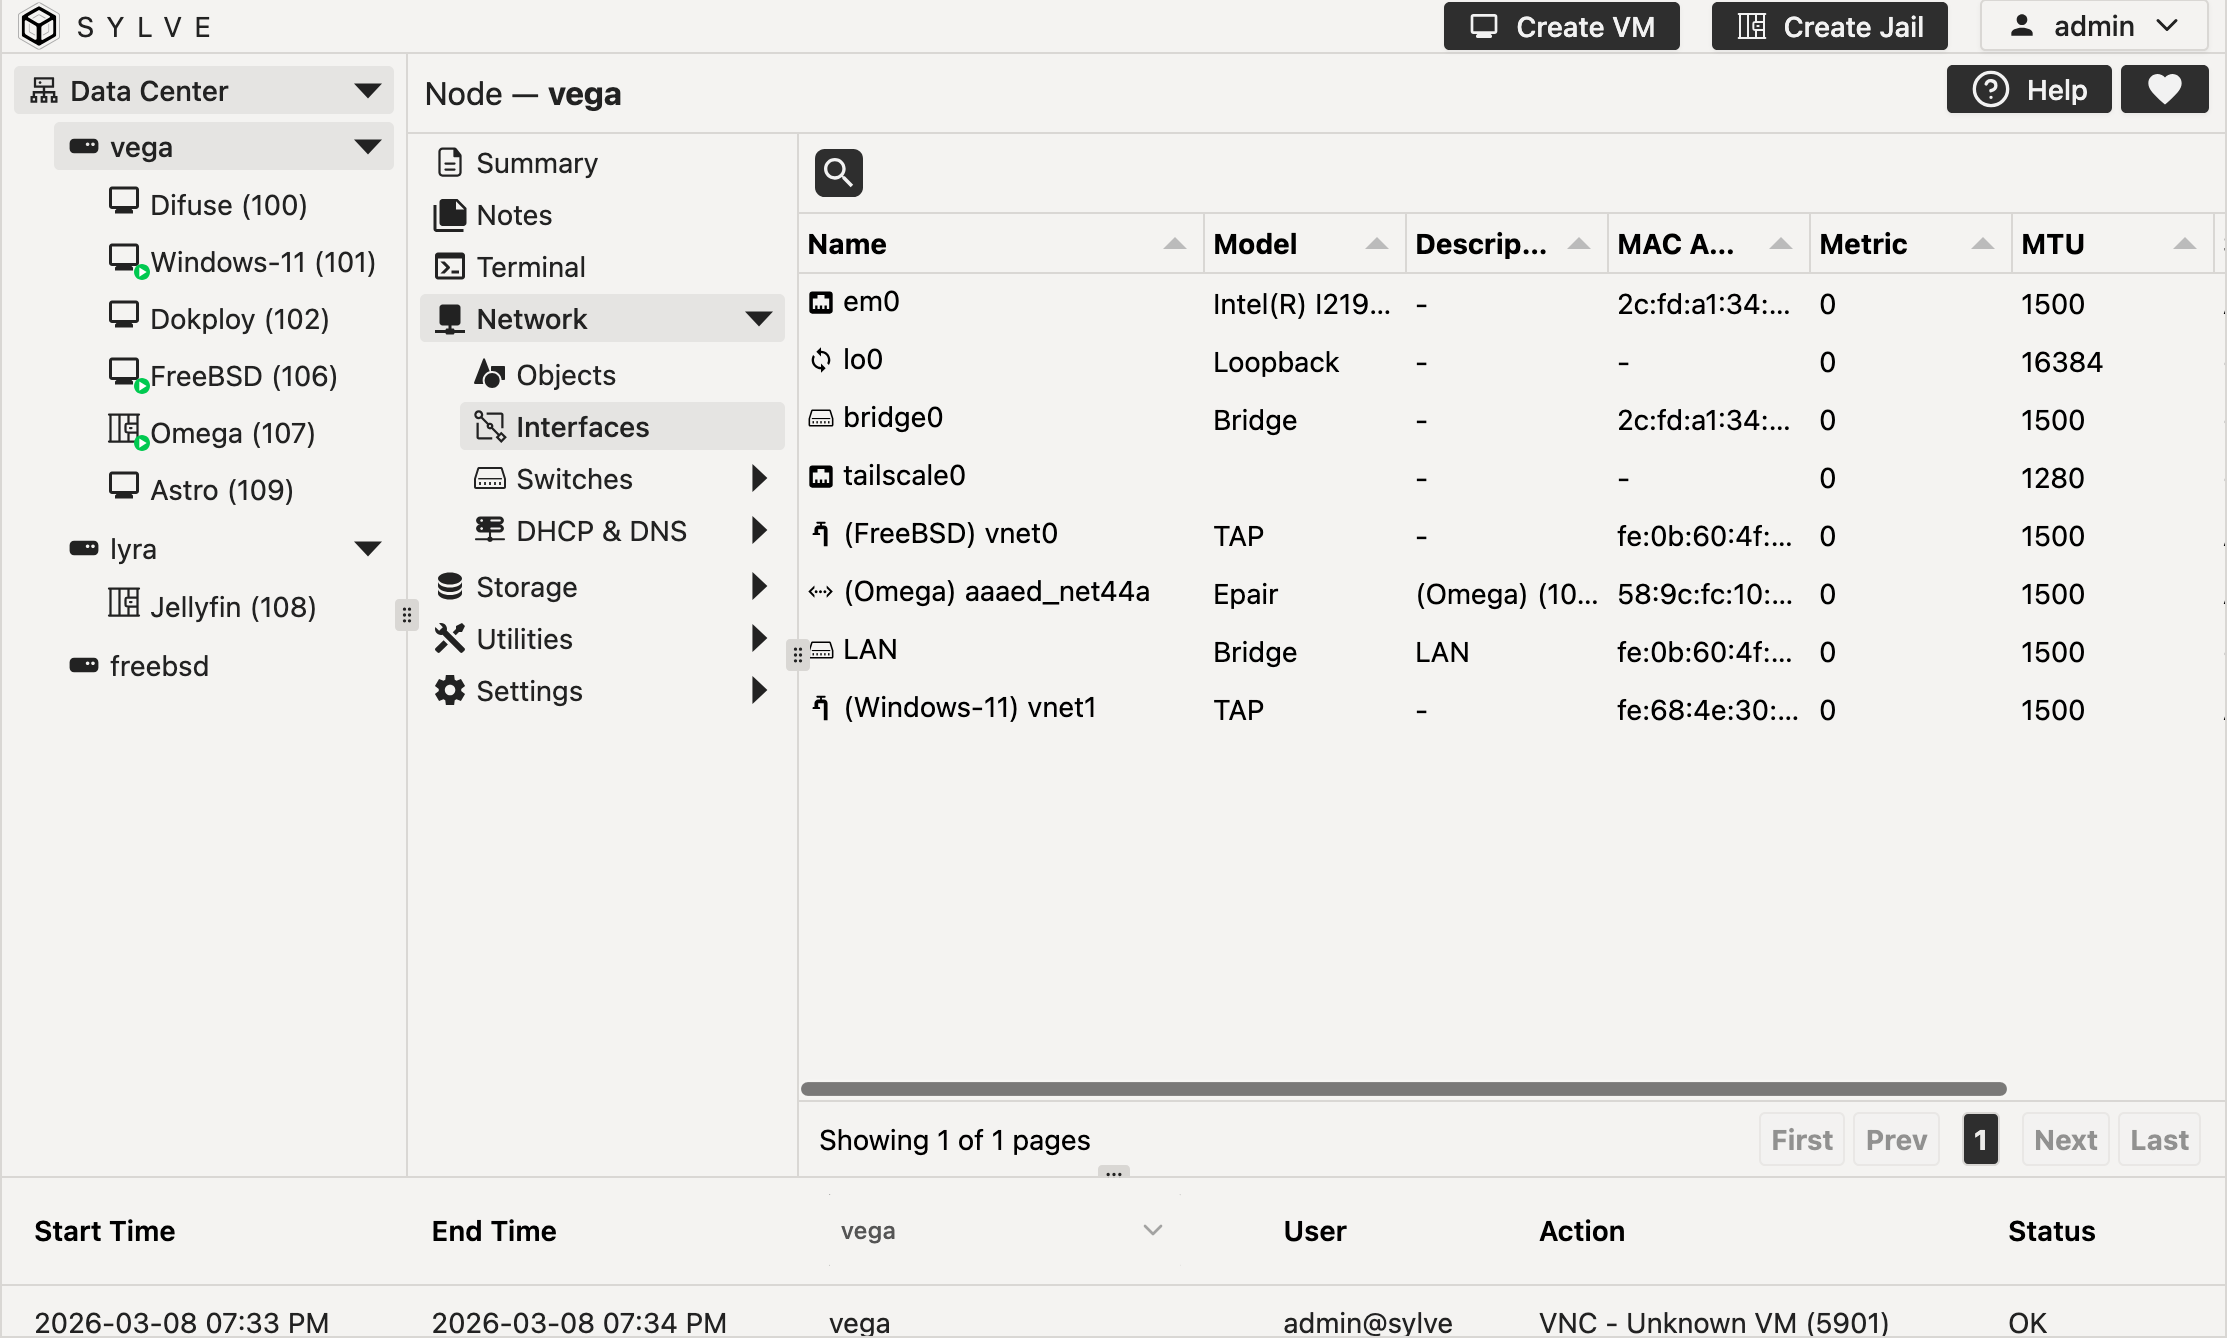
Task: Open the Summary menu item
Action: (536, 163)
